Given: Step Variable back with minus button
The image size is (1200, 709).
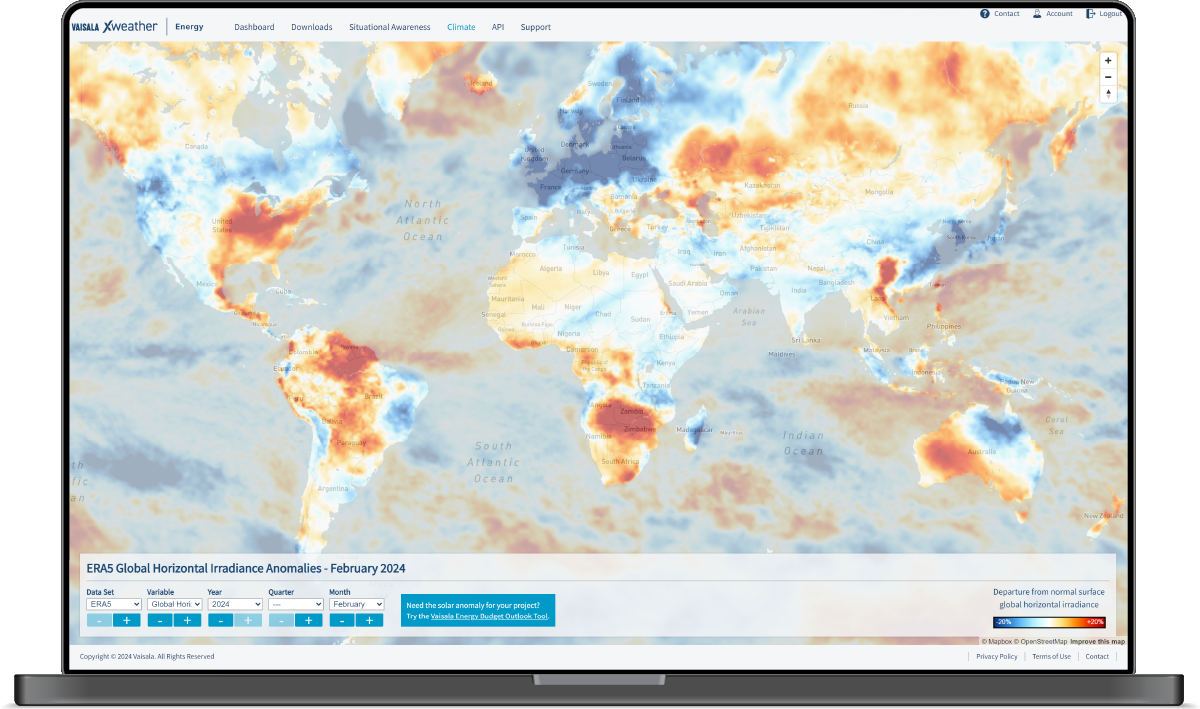Looking at the screenshot, I should [160, 620].
